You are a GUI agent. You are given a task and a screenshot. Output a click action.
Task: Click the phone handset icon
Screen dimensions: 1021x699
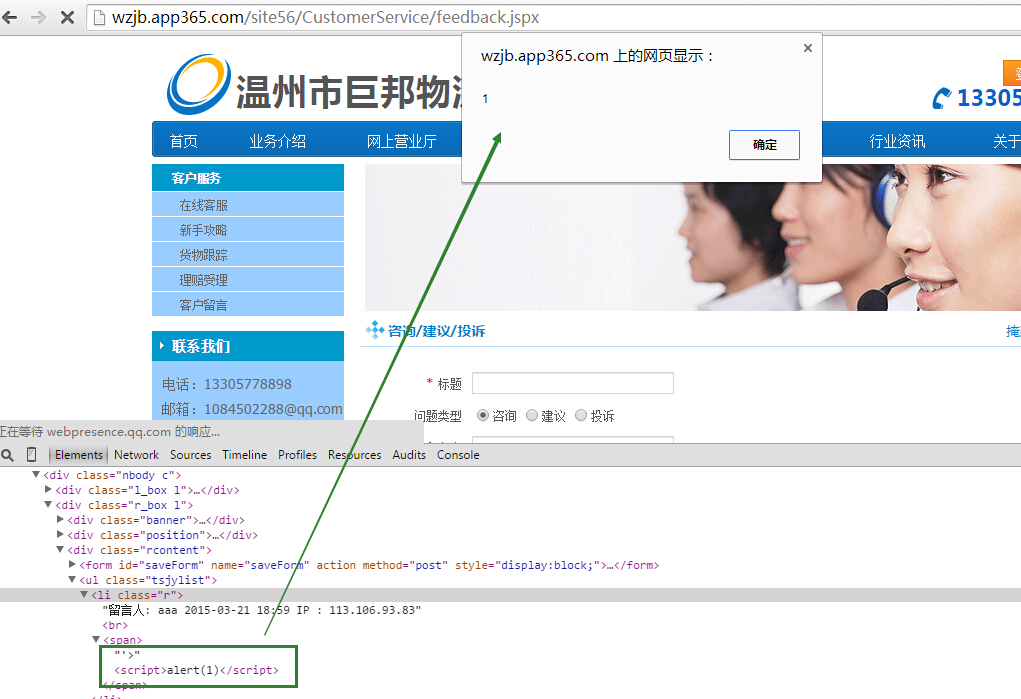click(x=941, y=98)
